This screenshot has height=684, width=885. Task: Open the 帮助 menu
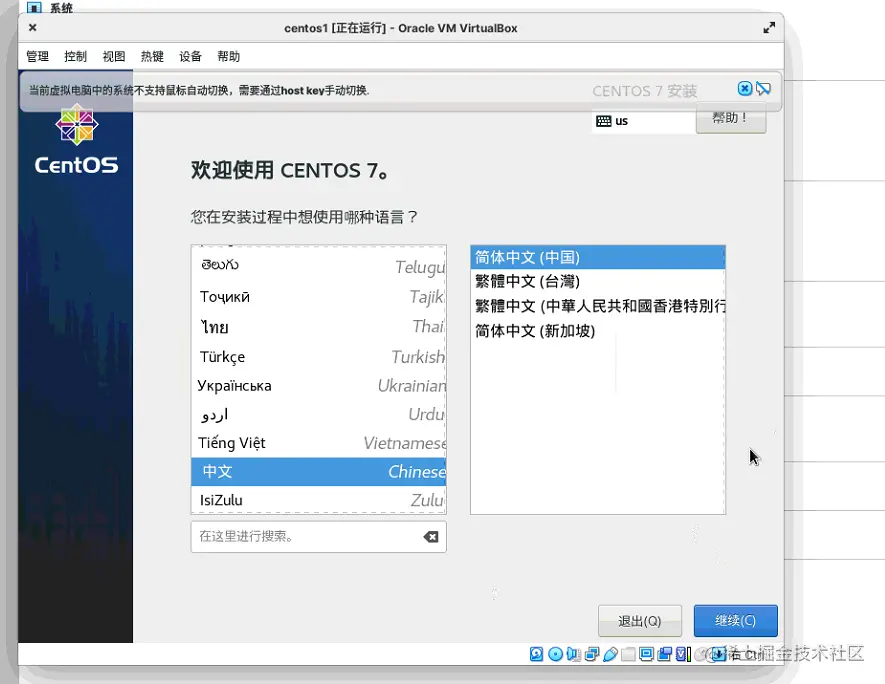(x=229, y=56)
